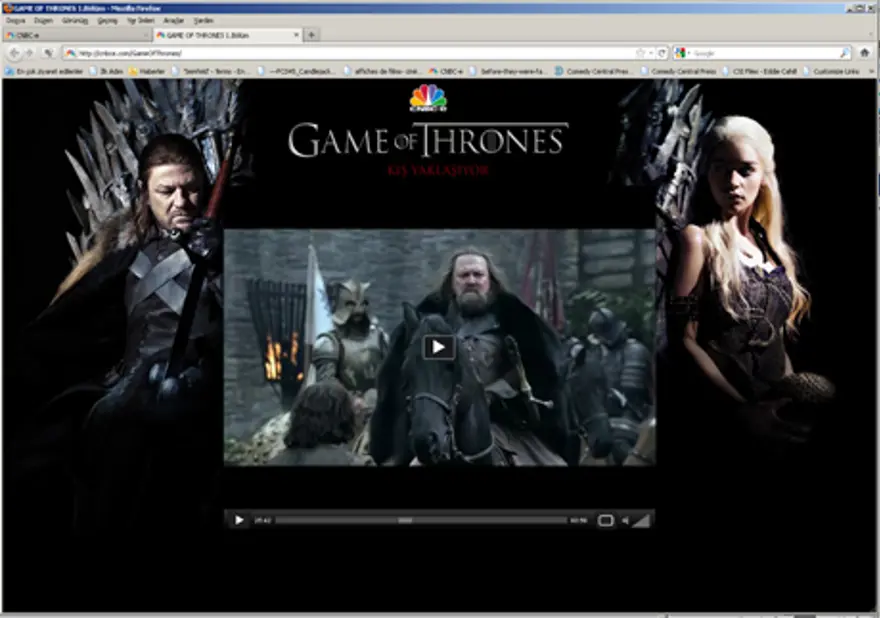Click the browser Forward arrow button
Viewport: 880px width, 618px height.
(29, 53)
